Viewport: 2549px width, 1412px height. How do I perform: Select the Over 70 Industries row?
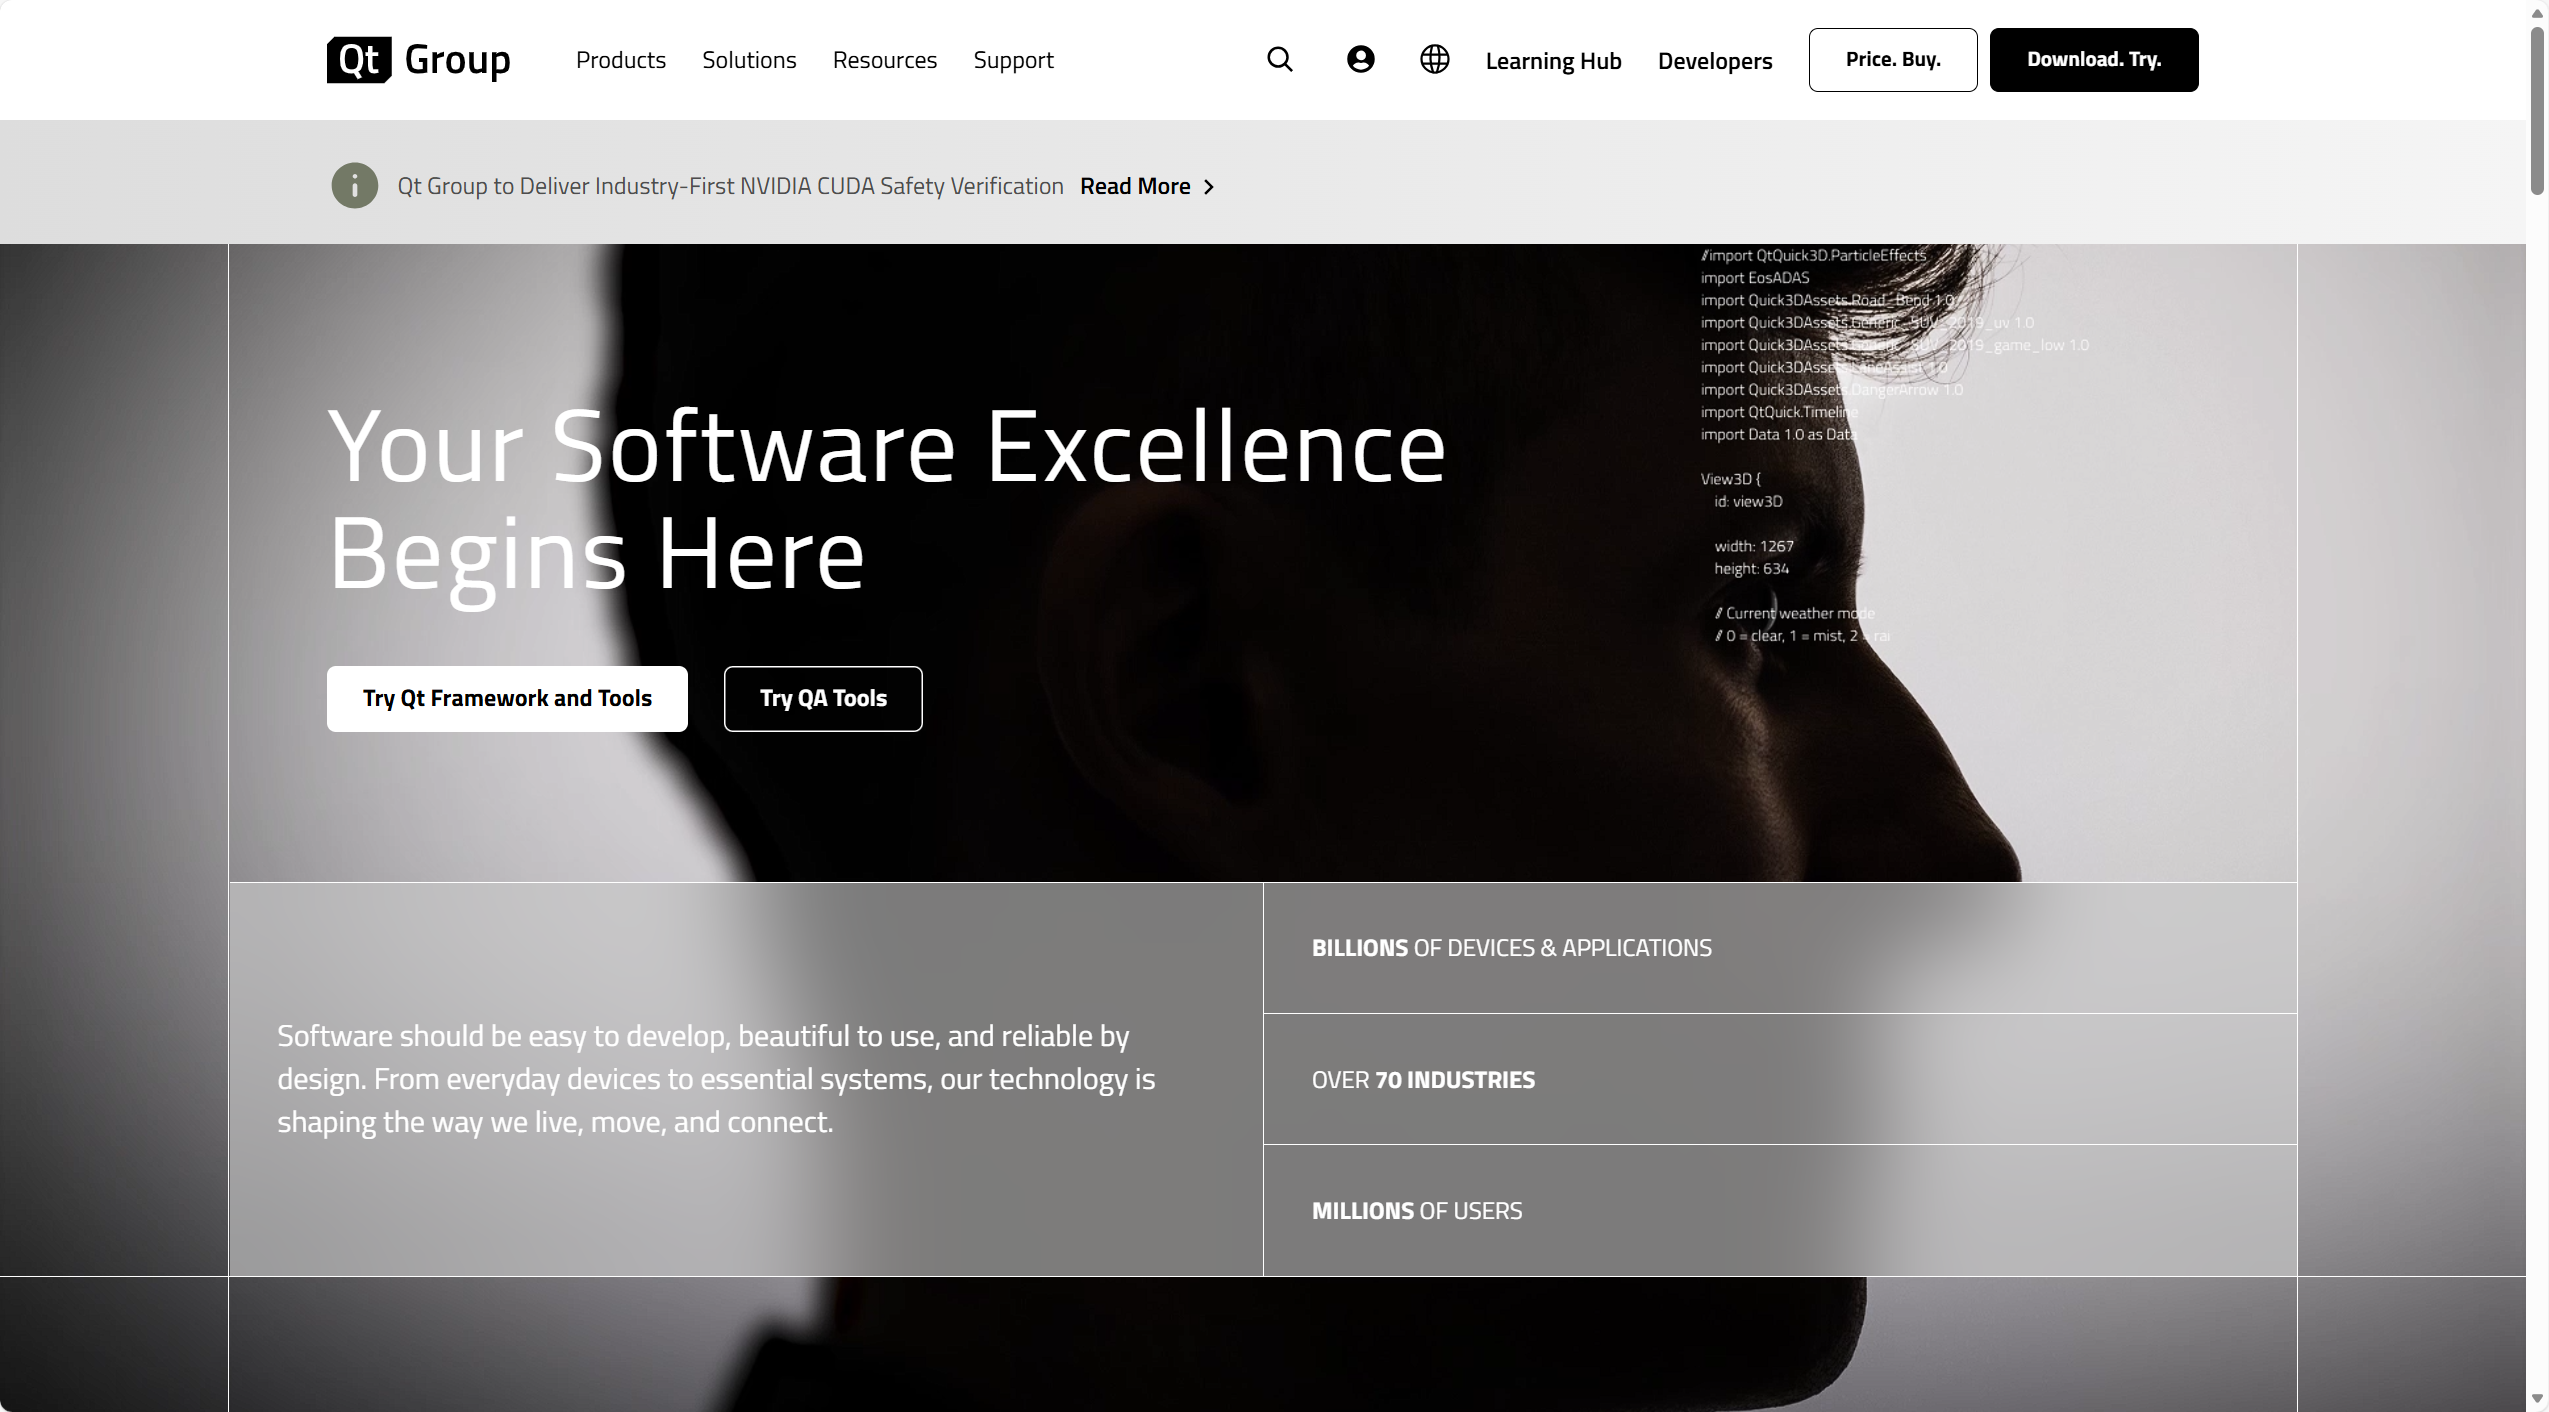[1422, 1080]
